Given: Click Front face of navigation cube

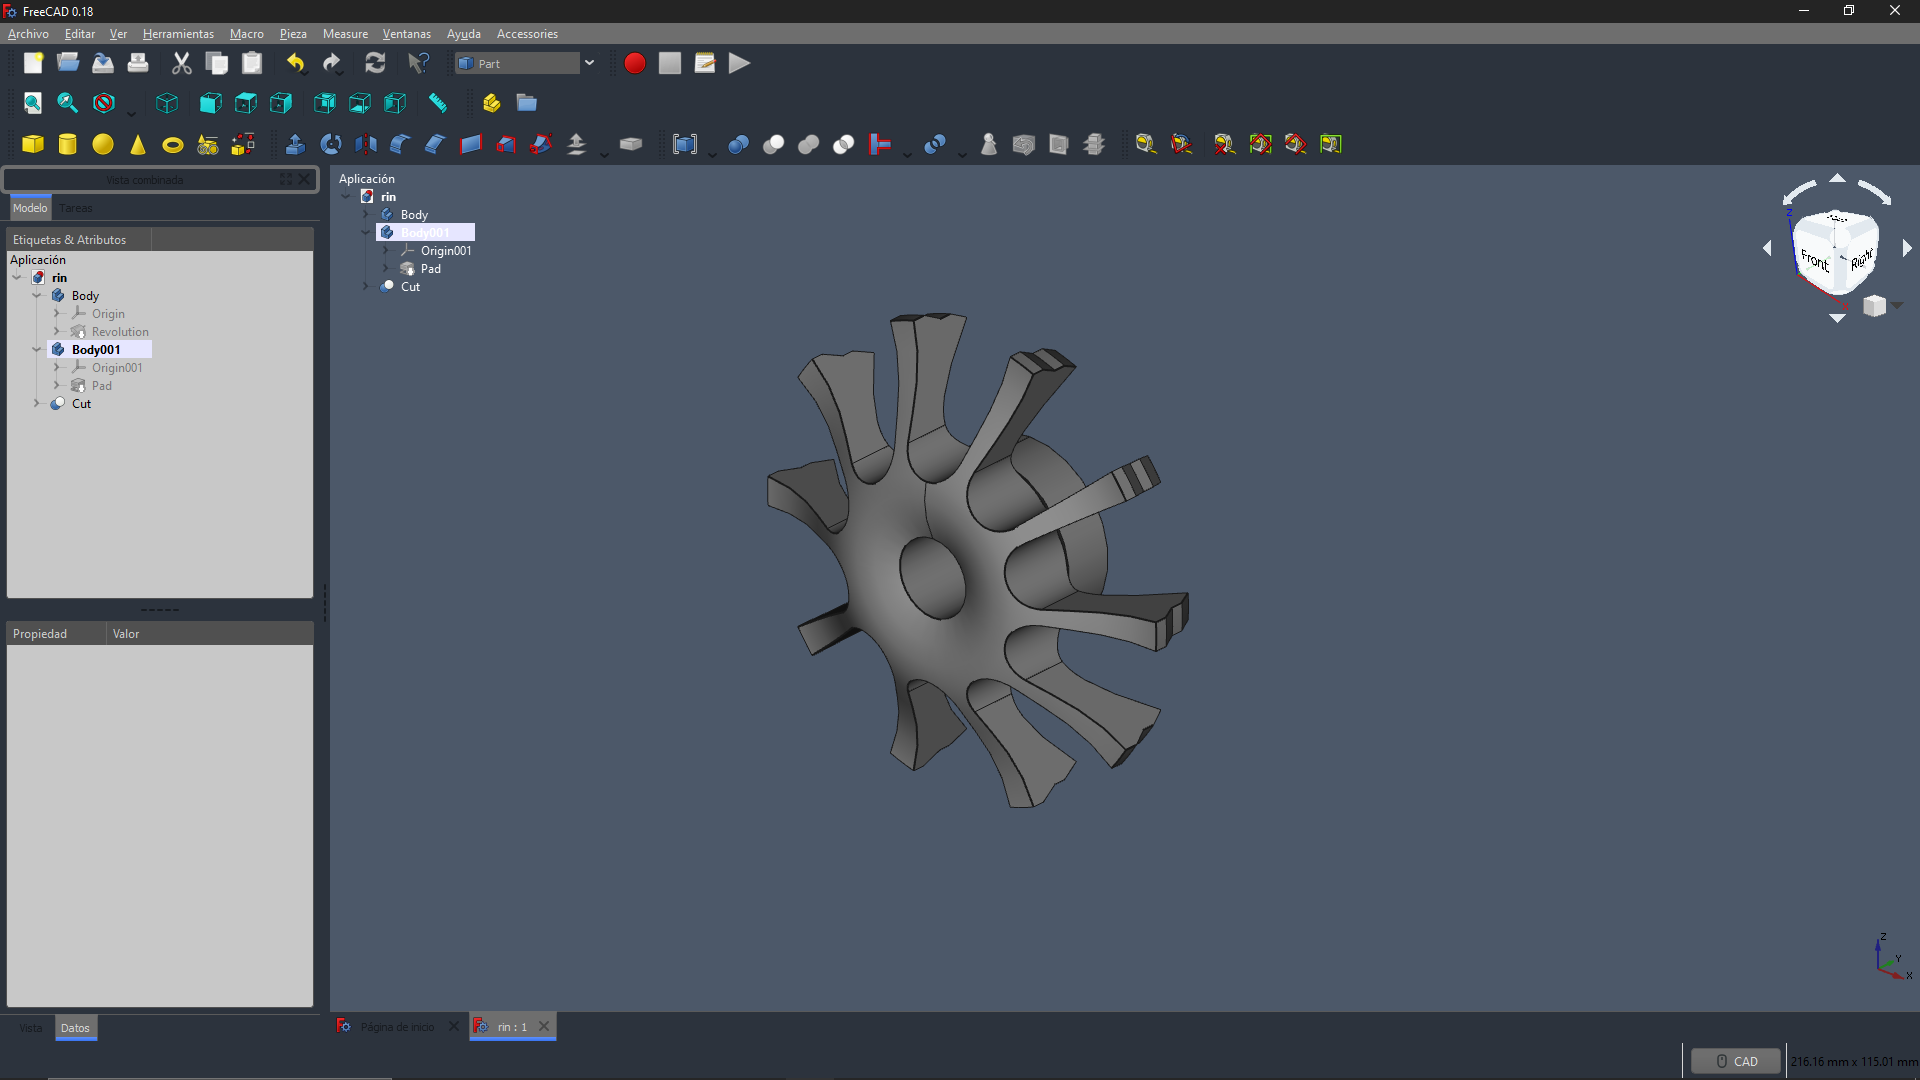Looking at the screenshot, I should coord(1814,261).
